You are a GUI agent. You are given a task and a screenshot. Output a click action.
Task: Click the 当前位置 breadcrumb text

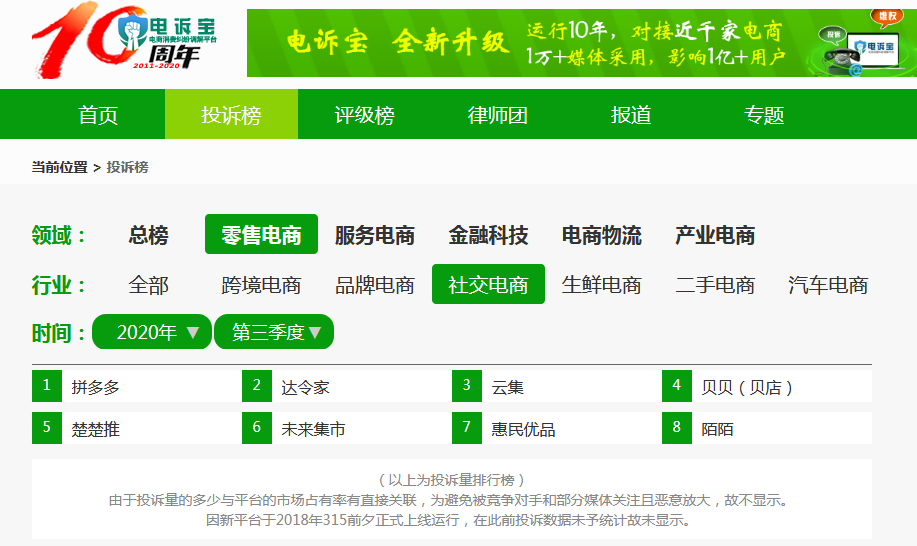pos(60,167)
